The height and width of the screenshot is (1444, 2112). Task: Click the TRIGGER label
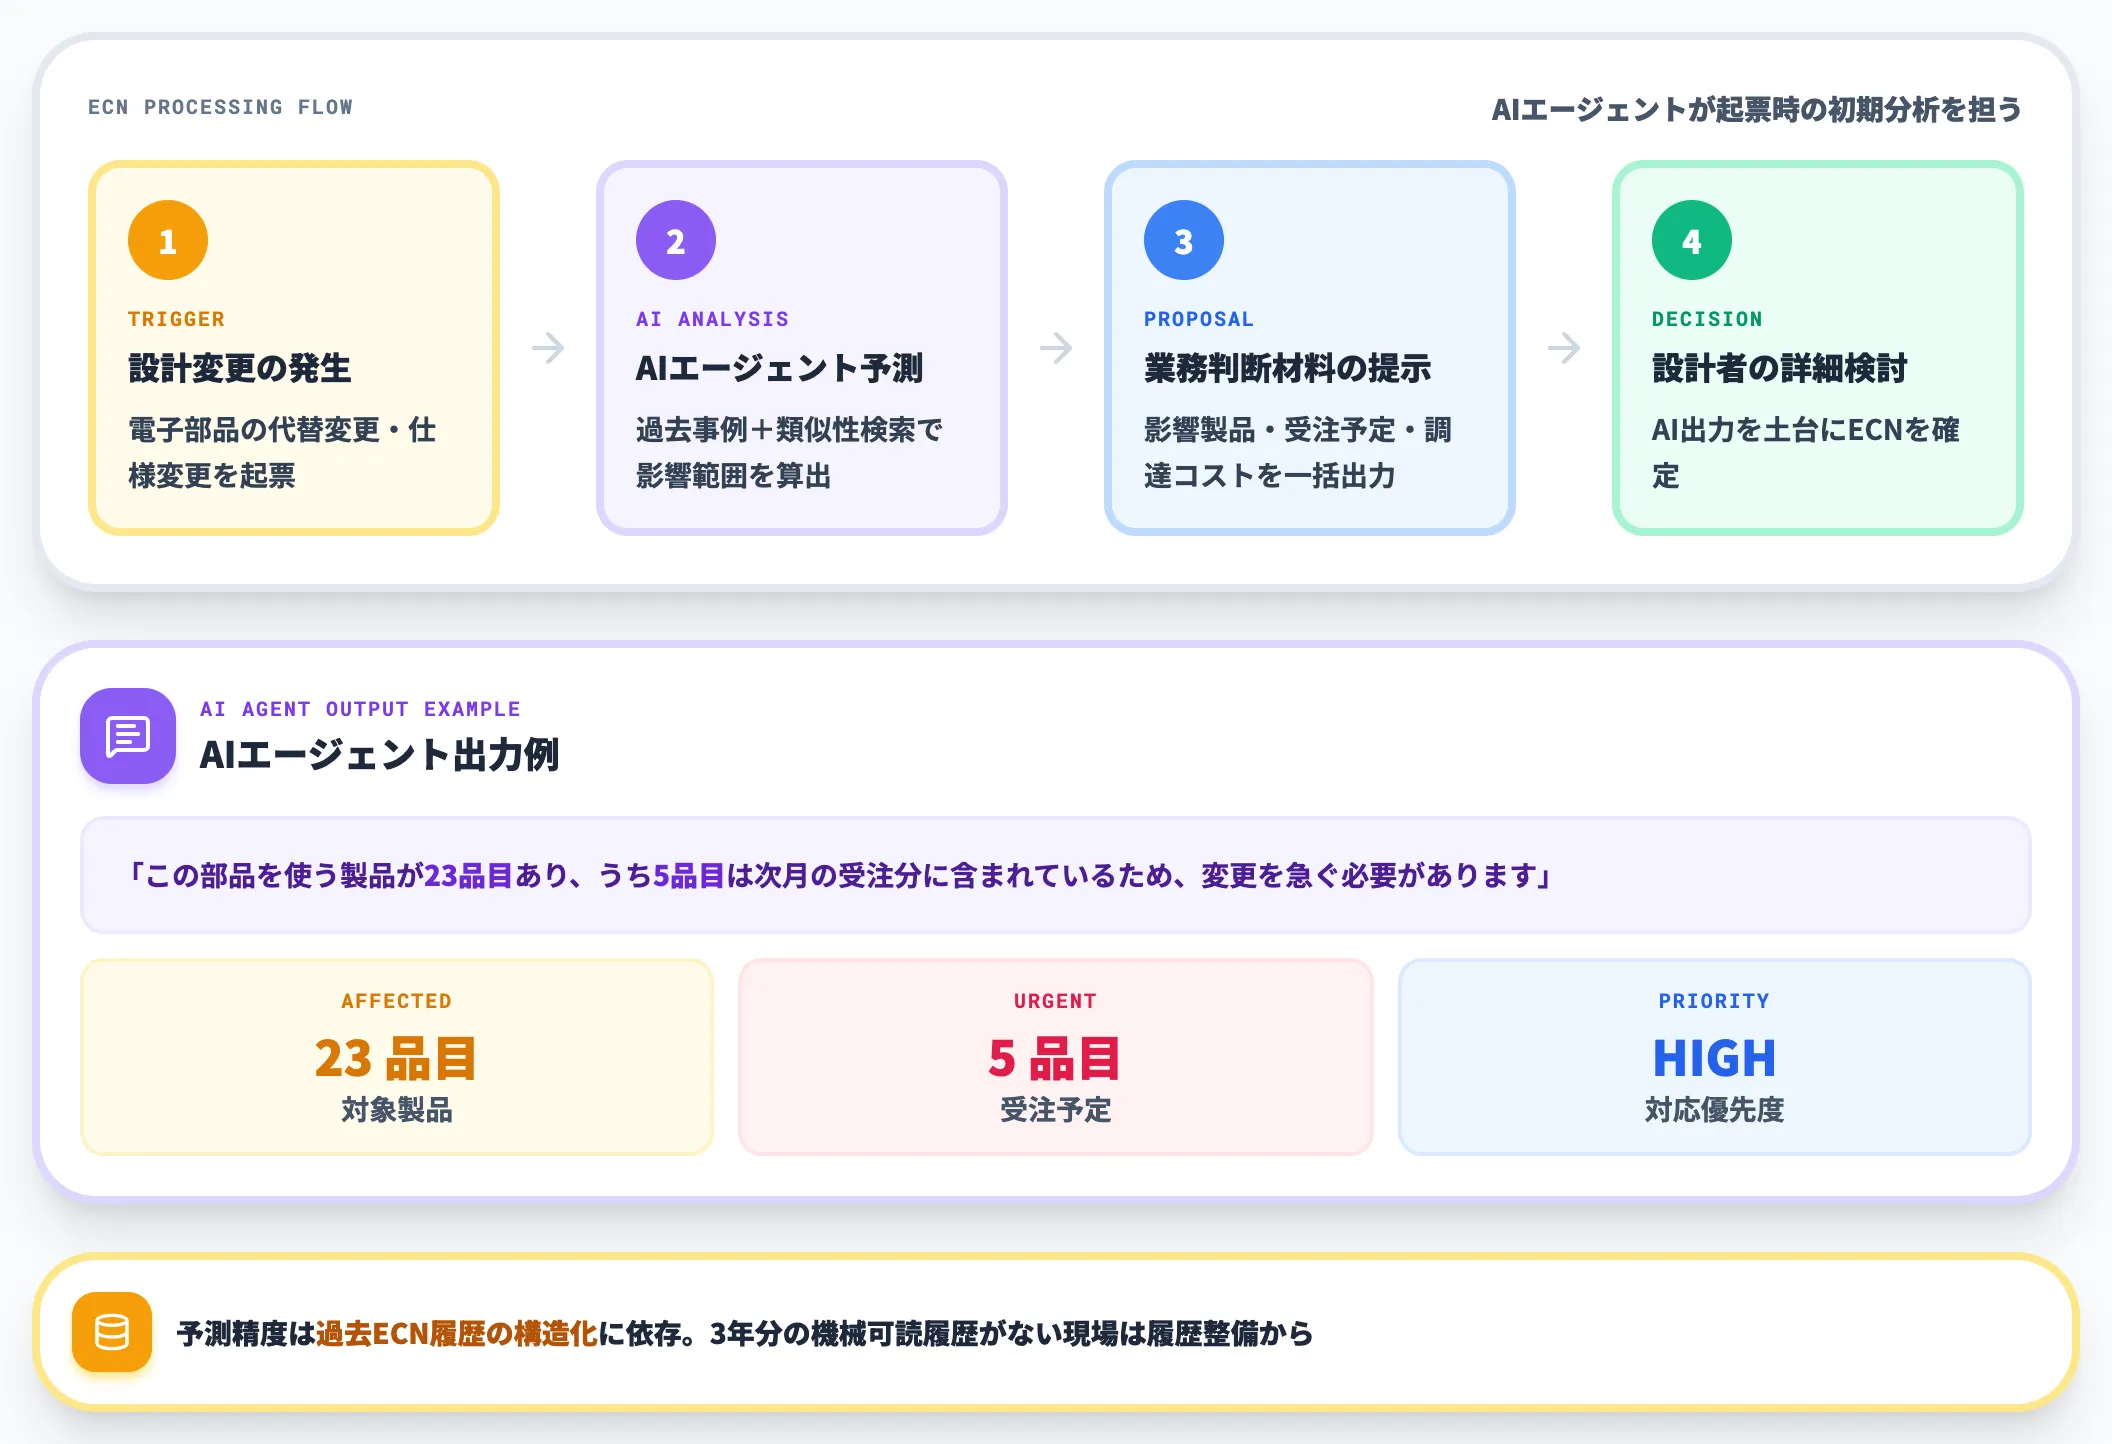coord(176,319)
